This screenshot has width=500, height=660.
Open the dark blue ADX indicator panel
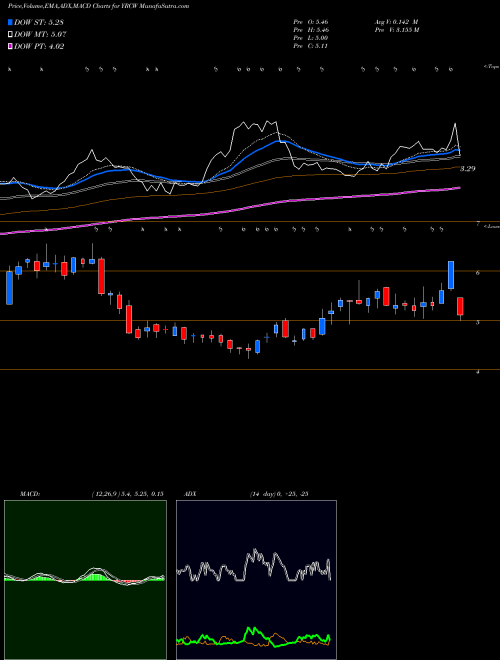(x=256, y=580)
